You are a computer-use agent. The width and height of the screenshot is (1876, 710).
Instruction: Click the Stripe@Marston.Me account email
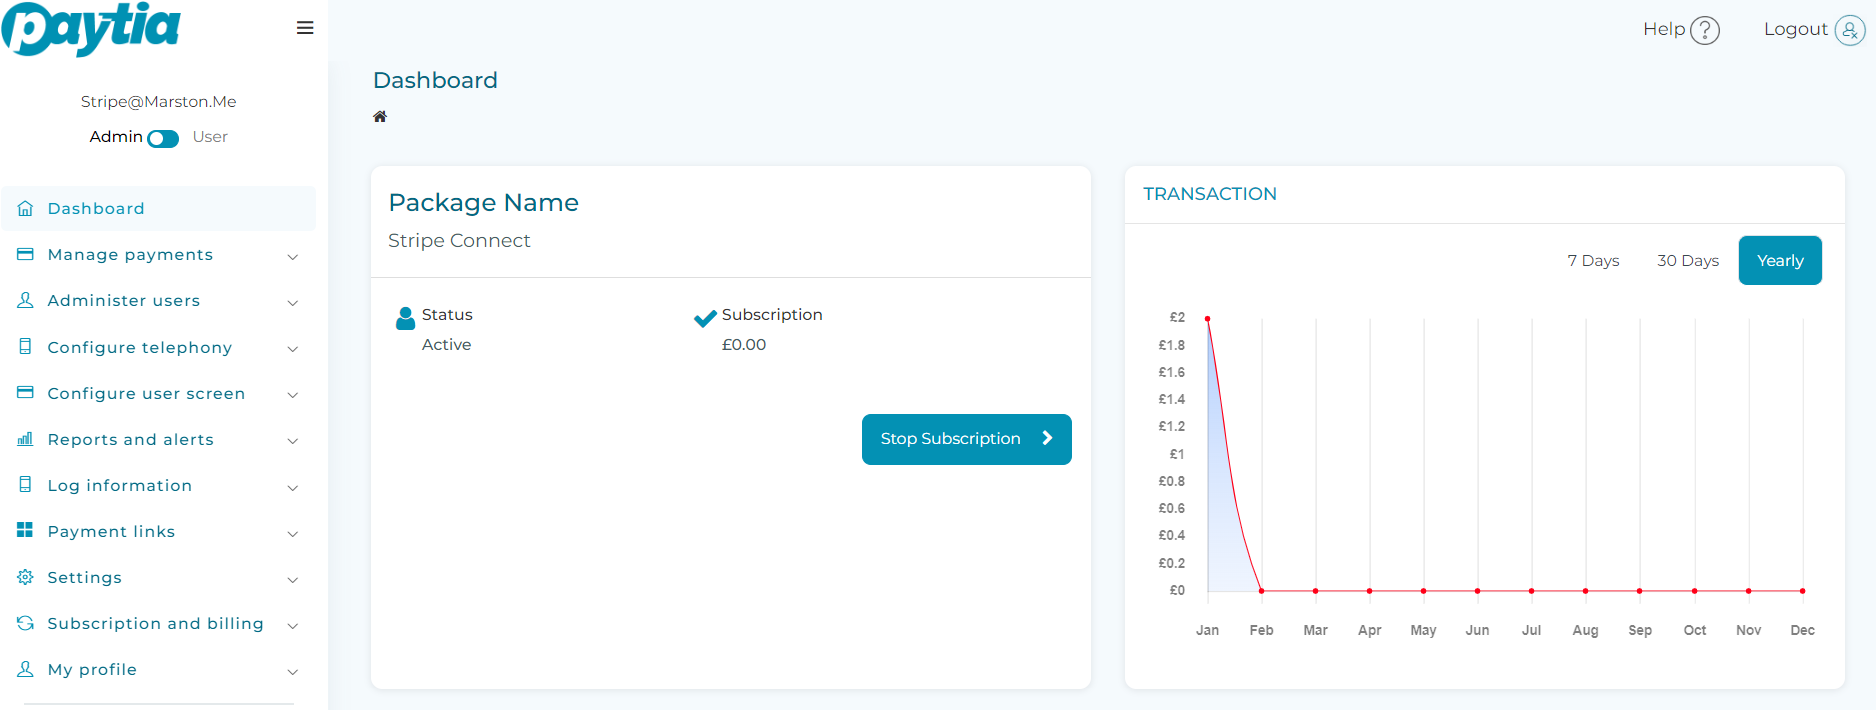coord(158,101)
